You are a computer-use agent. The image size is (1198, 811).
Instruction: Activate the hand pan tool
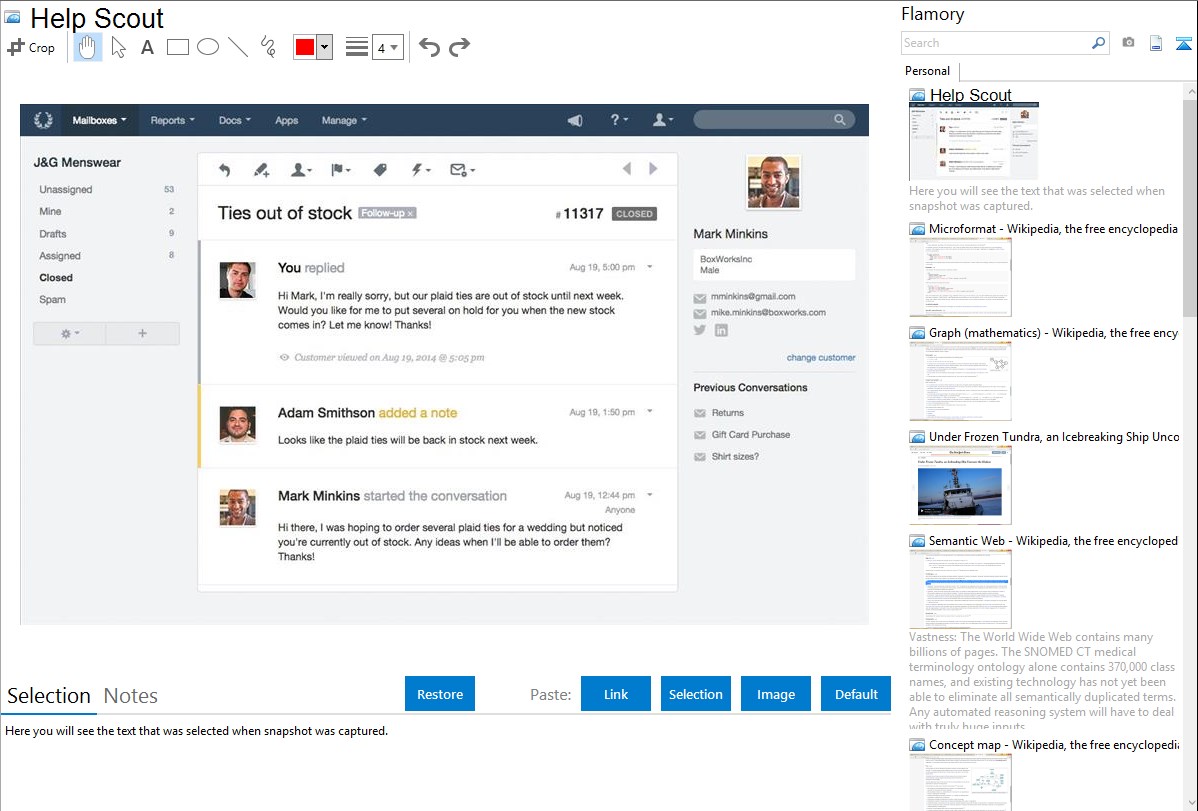(x=88, y=47)
